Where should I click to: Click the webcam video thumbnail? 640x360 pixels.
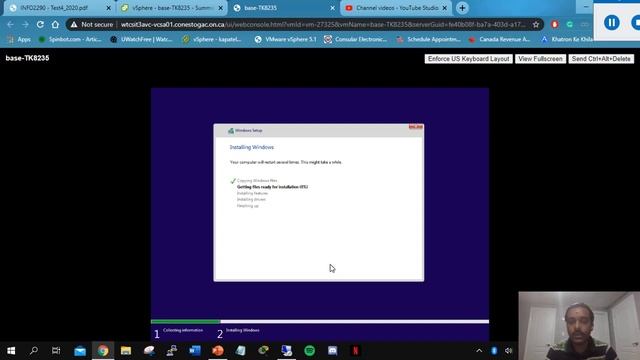coord(579,326)
